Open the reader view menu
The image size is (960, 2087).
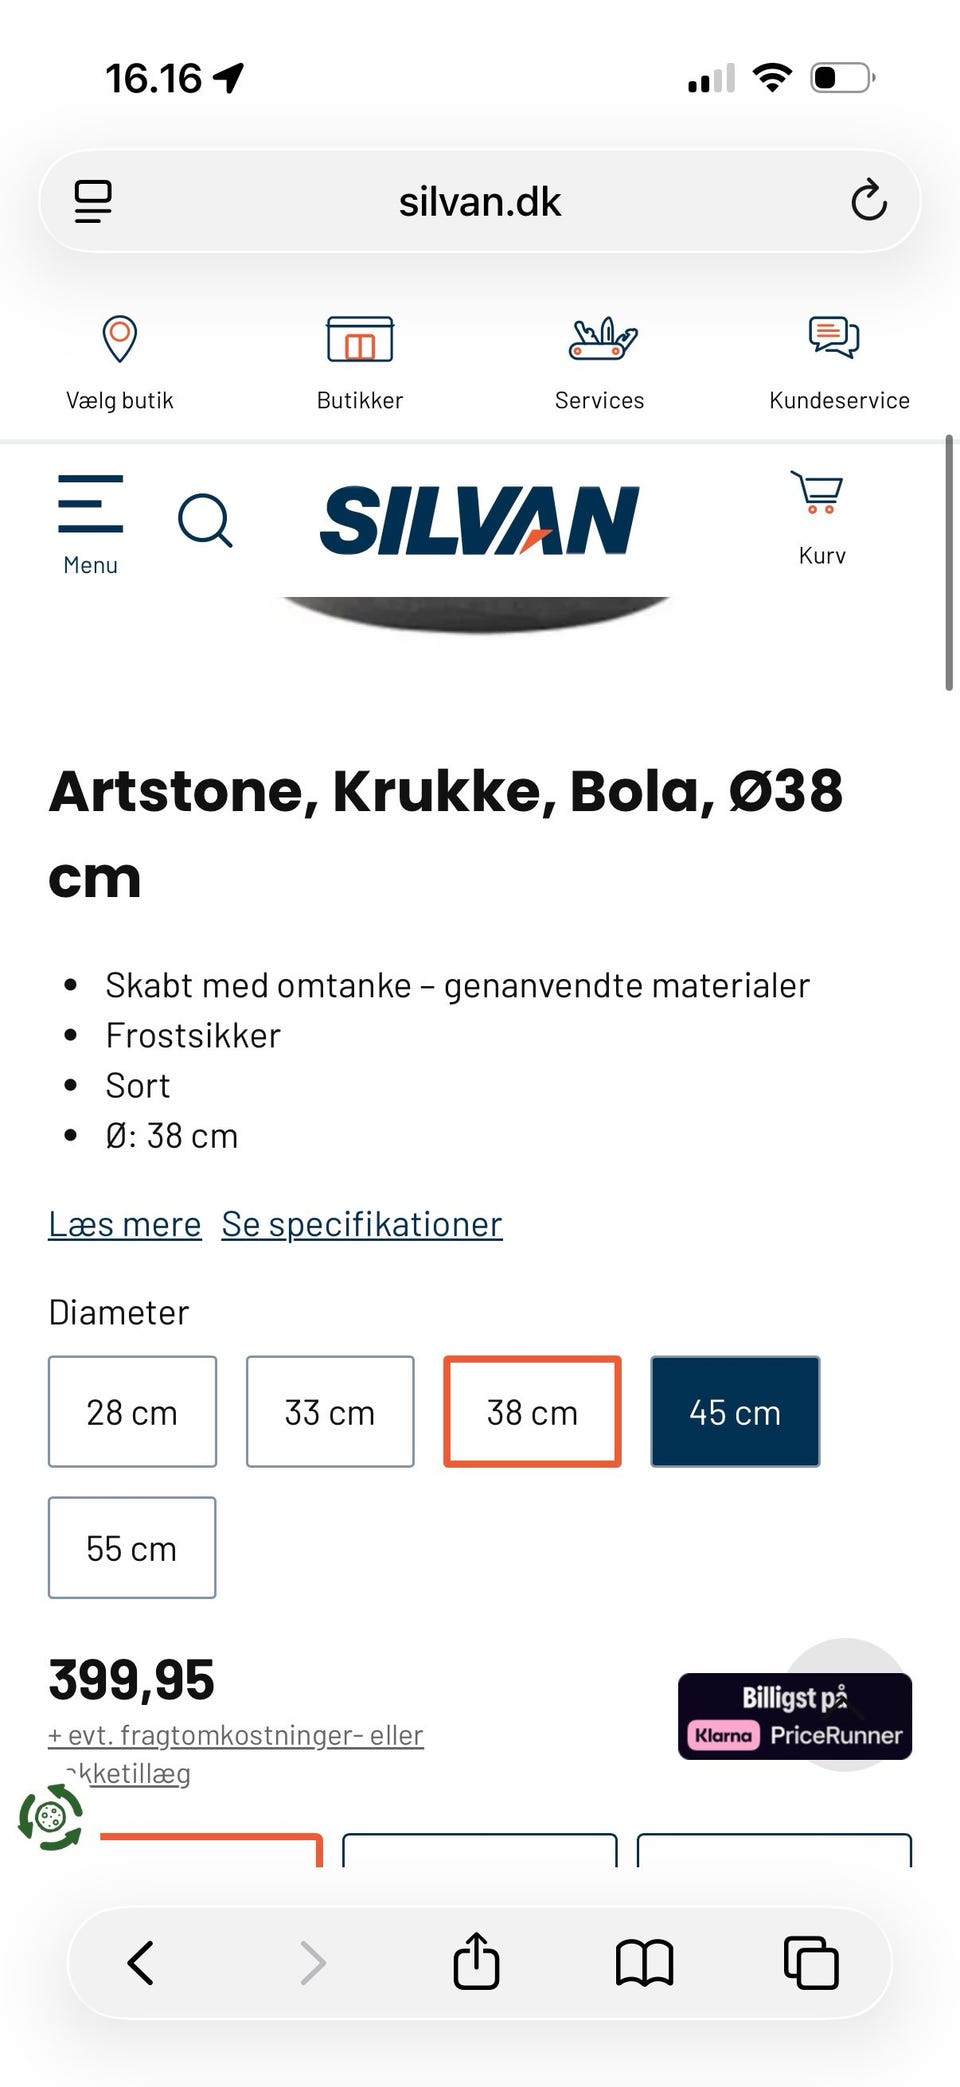click(x=93, y=200)
